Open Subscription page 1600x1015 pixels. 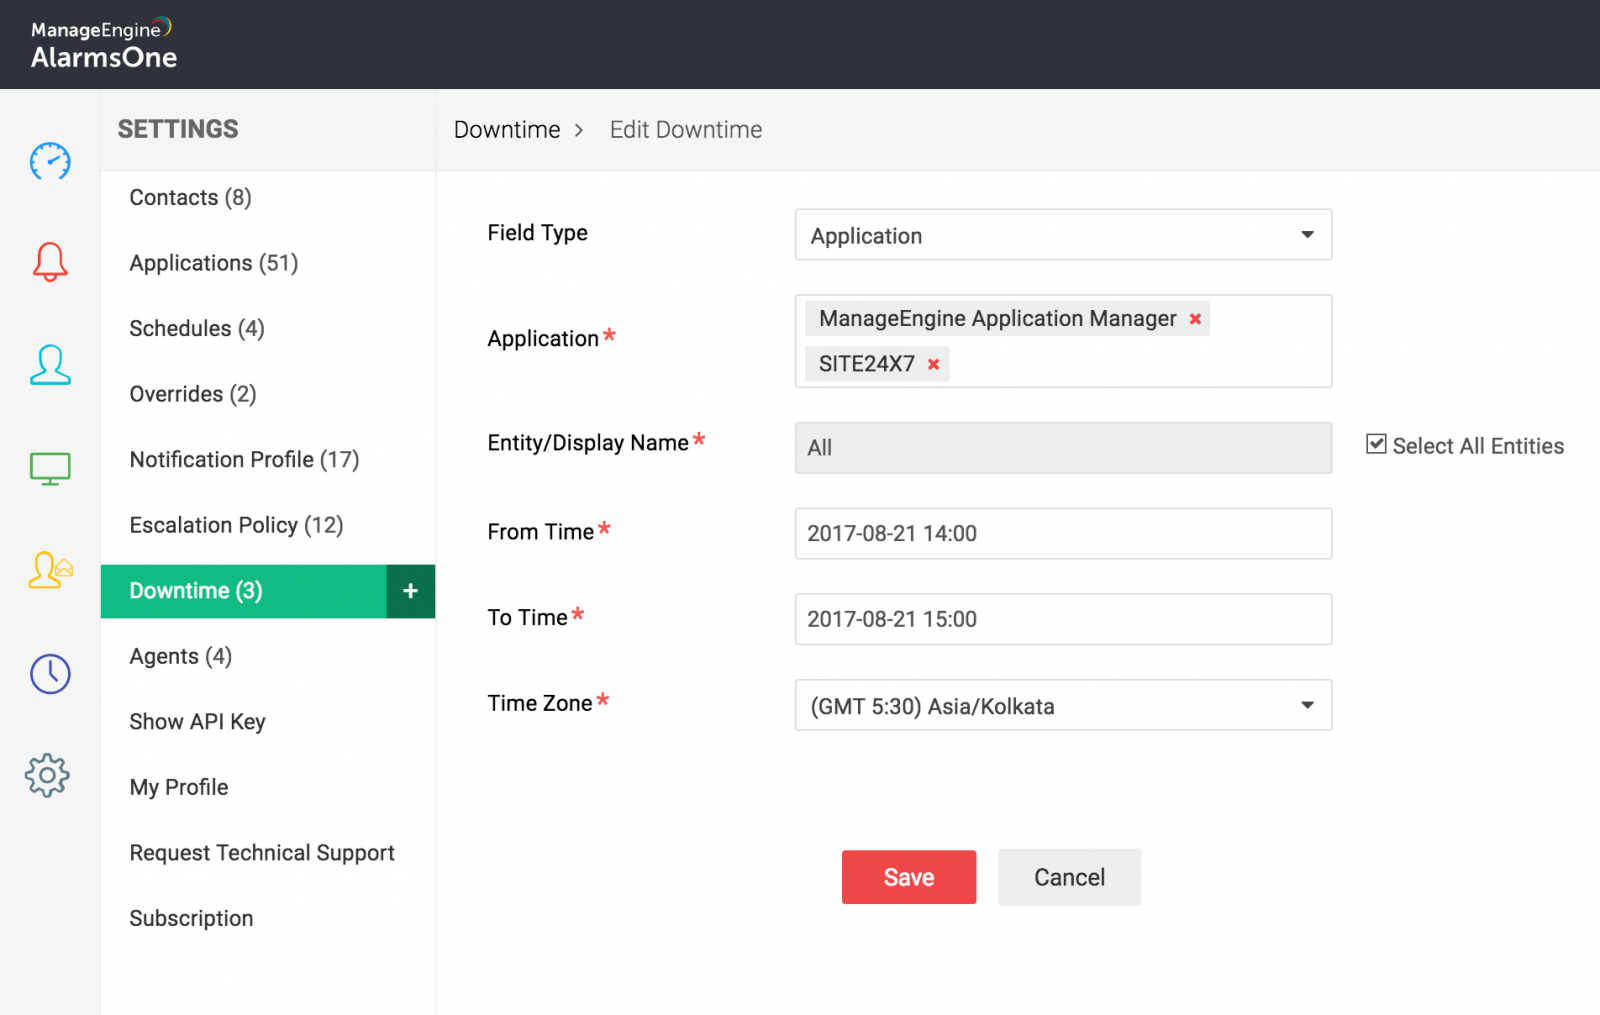click(x=191, y=919)
